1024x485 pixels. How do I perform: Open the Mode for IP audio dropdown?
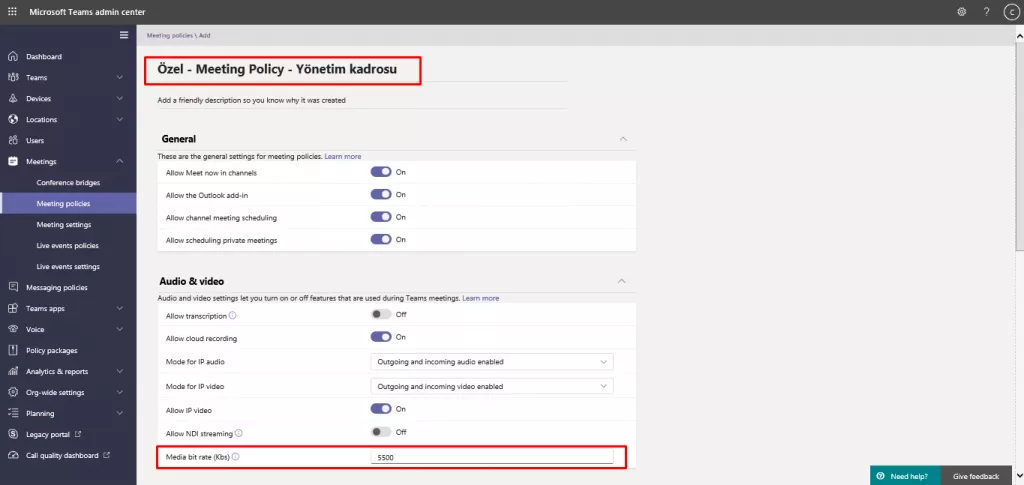pos(491,362)
